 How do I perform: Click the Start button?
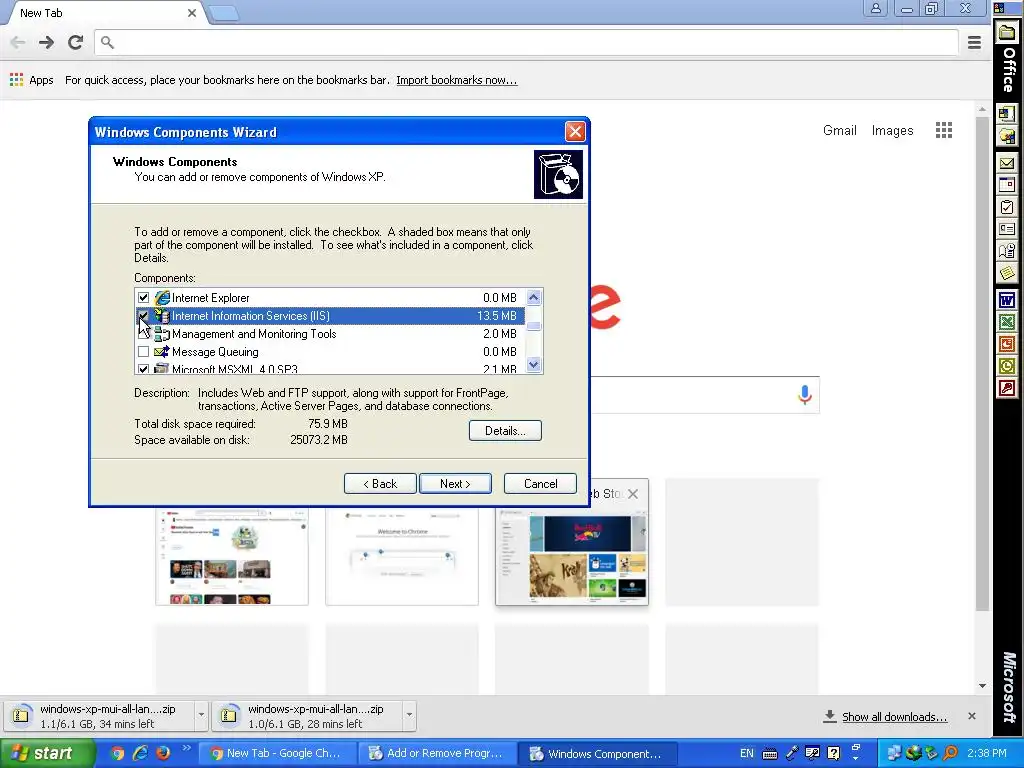(48, 753)
